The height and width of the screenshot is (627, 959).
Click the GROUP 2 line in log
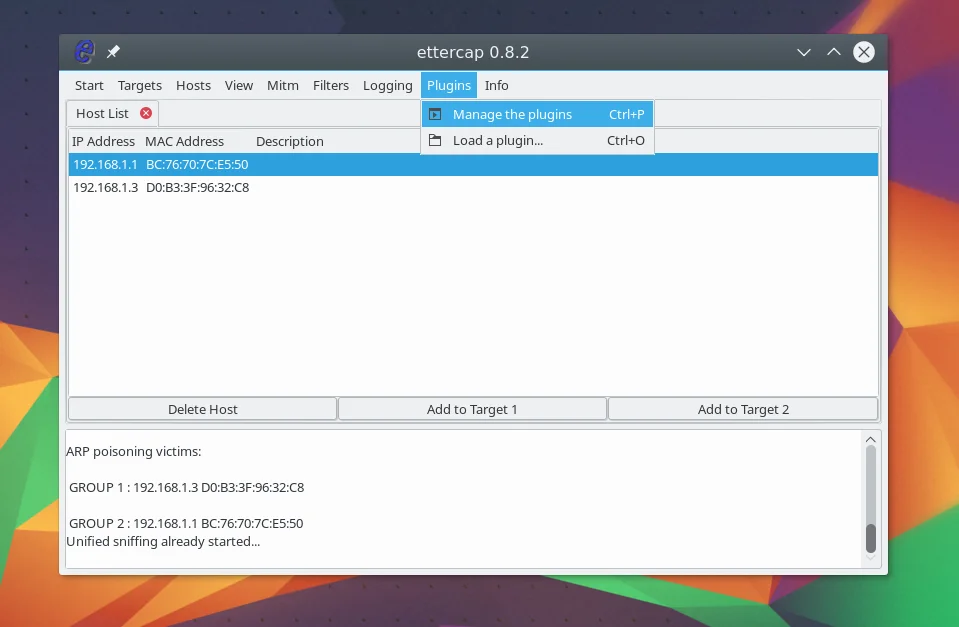click(186, 524)
